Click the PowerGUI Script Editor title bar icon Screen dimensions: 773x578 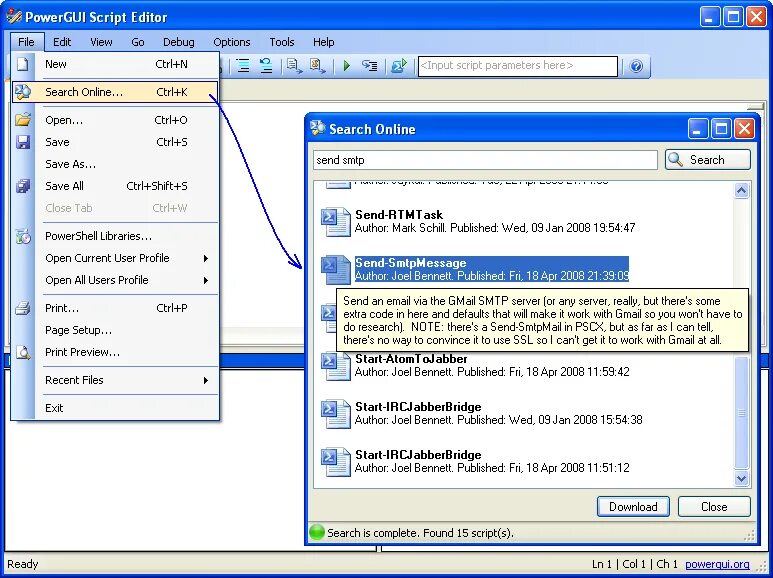pos(14,17)
